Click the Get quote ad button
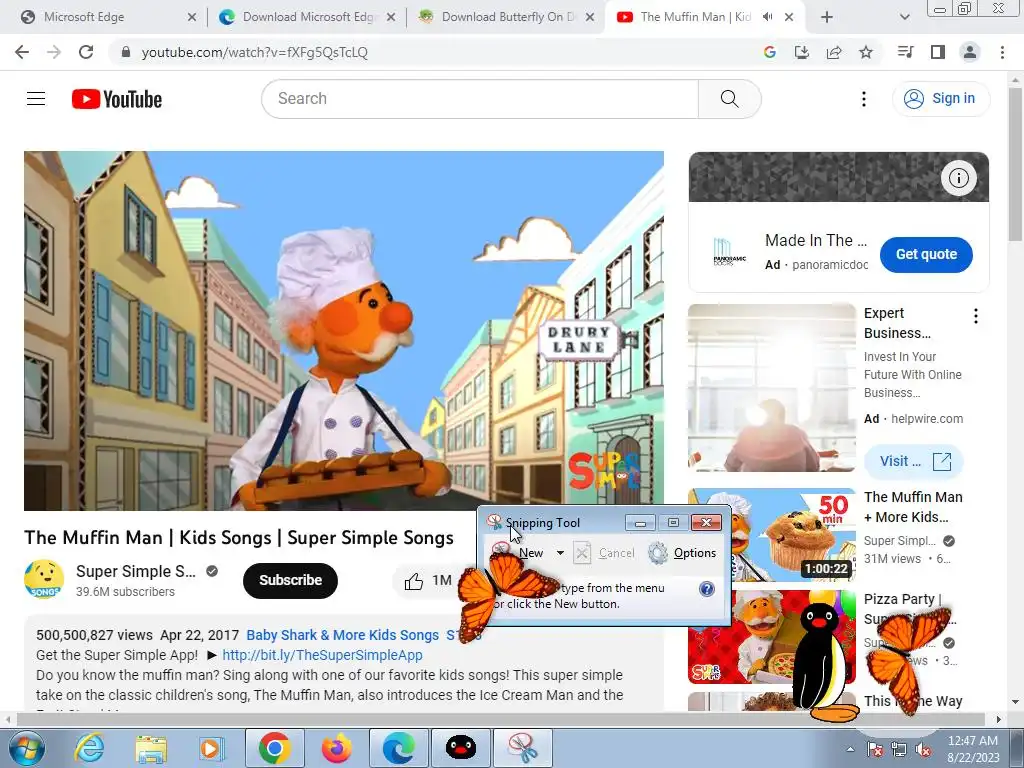Image resolution: width=1024 pixels, height=768 pixels. (926, 255)
